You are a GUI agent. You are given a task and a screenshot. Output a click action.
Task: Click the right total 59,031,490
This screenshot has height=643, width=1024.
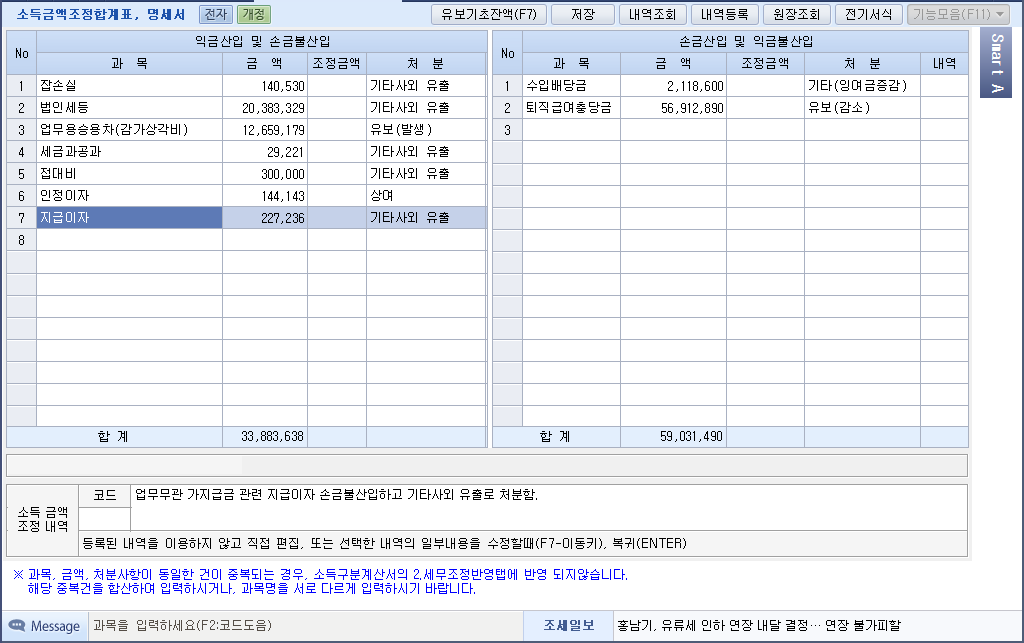(691, 436)
